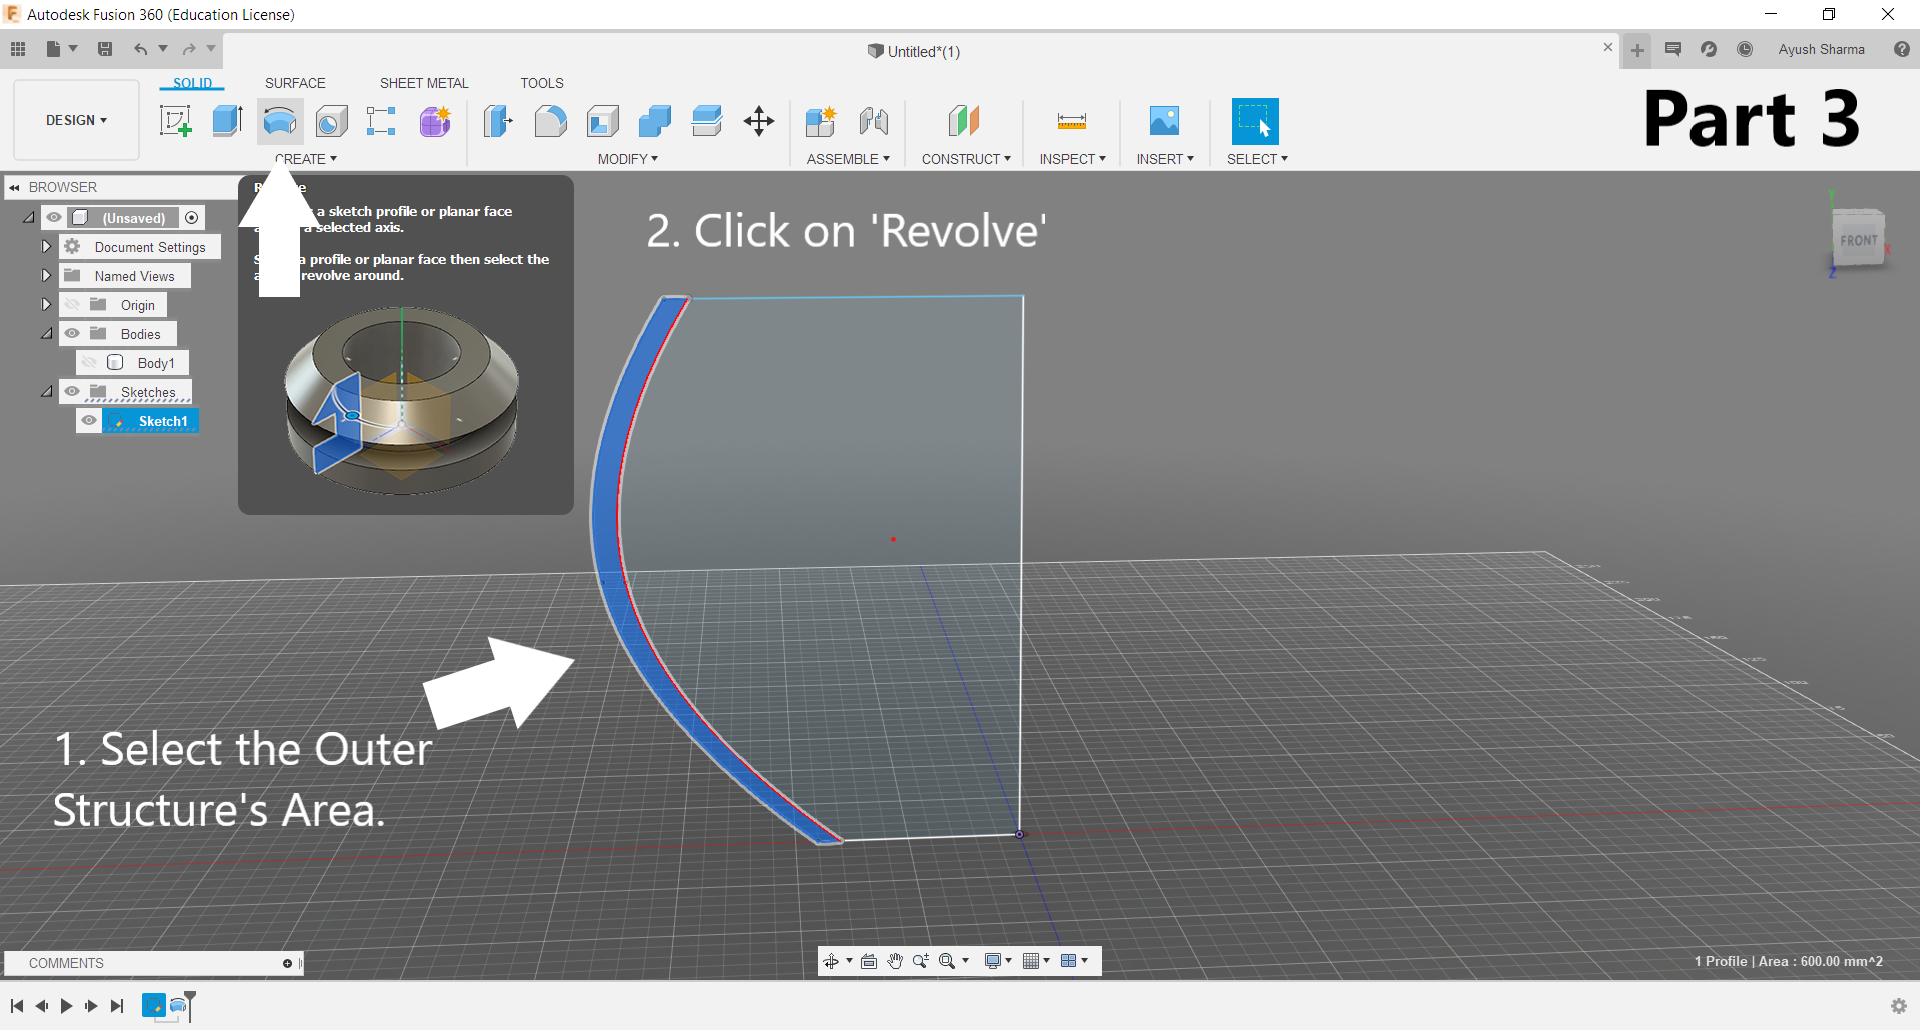1920x1030 pixels.
Task: Click the Undo arrow icon
Action: click(140, 49)
